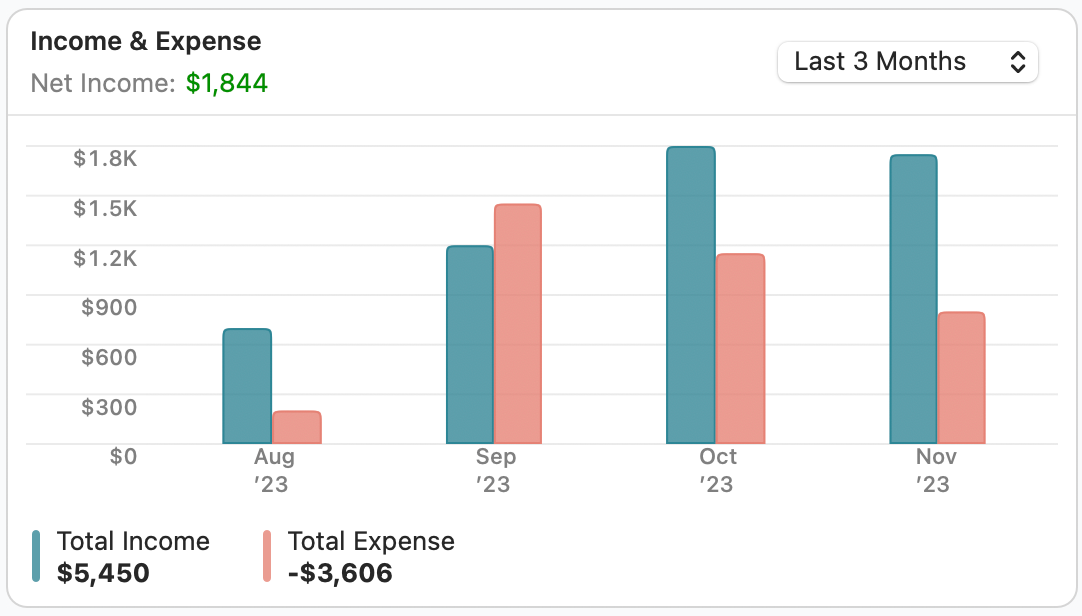Click the Income & Expense panel title

pos(146,41)
